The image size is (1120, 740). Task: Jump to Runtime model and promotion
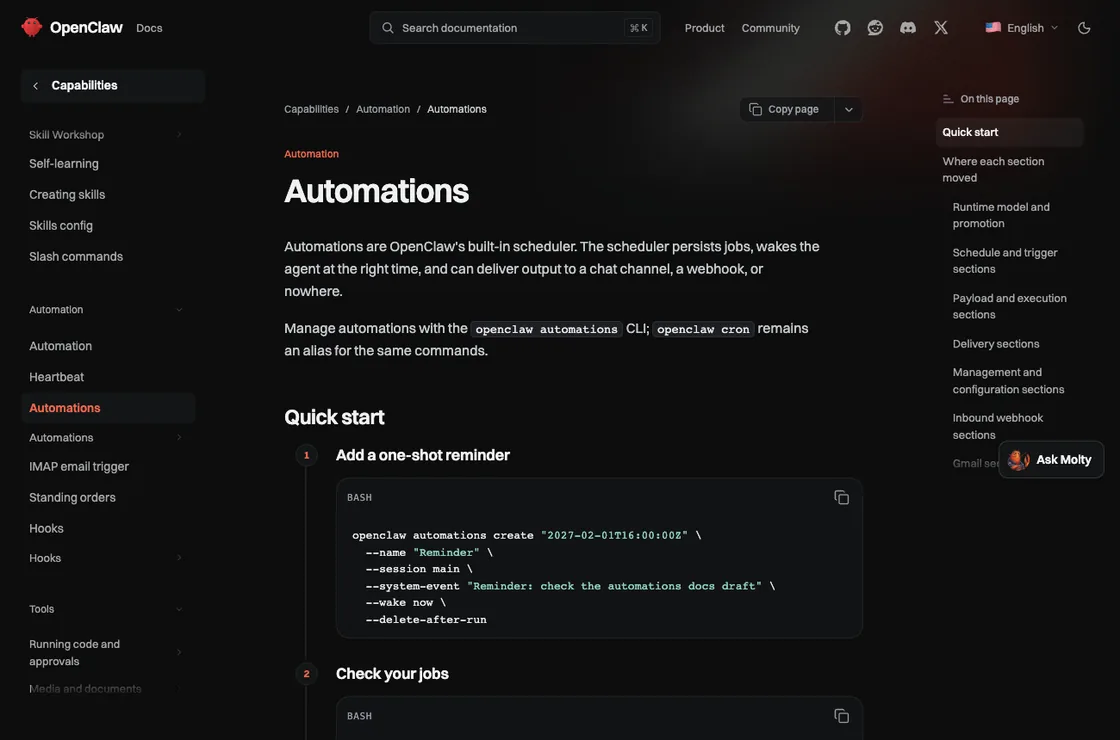(x=1001, y=215)
